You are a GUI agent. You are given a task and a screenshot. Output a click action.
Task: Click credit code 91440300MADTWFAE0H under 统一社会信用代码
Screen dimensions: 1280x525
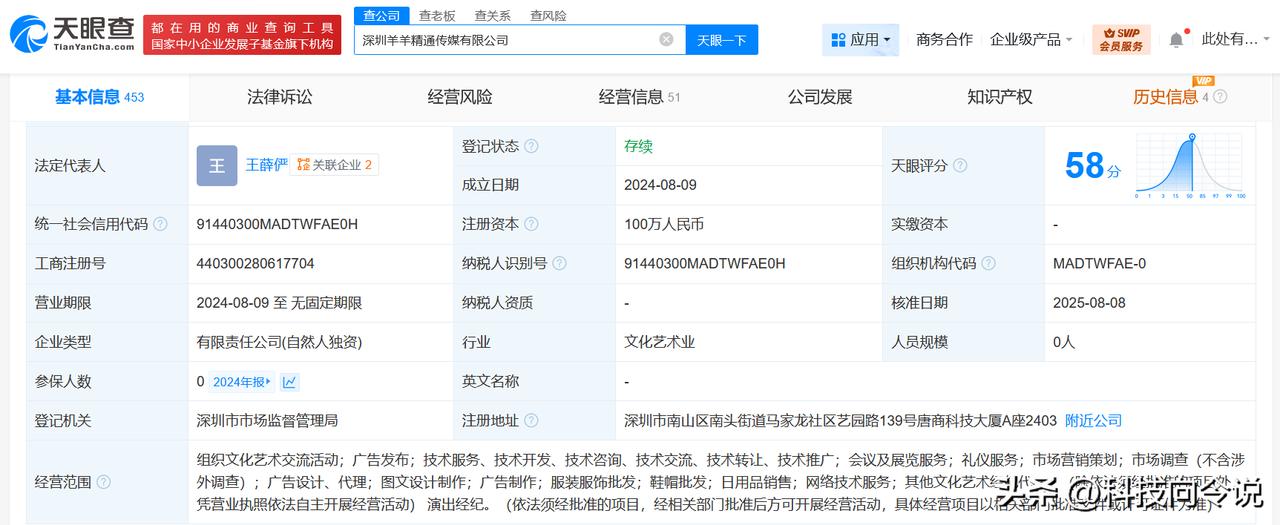277,224
